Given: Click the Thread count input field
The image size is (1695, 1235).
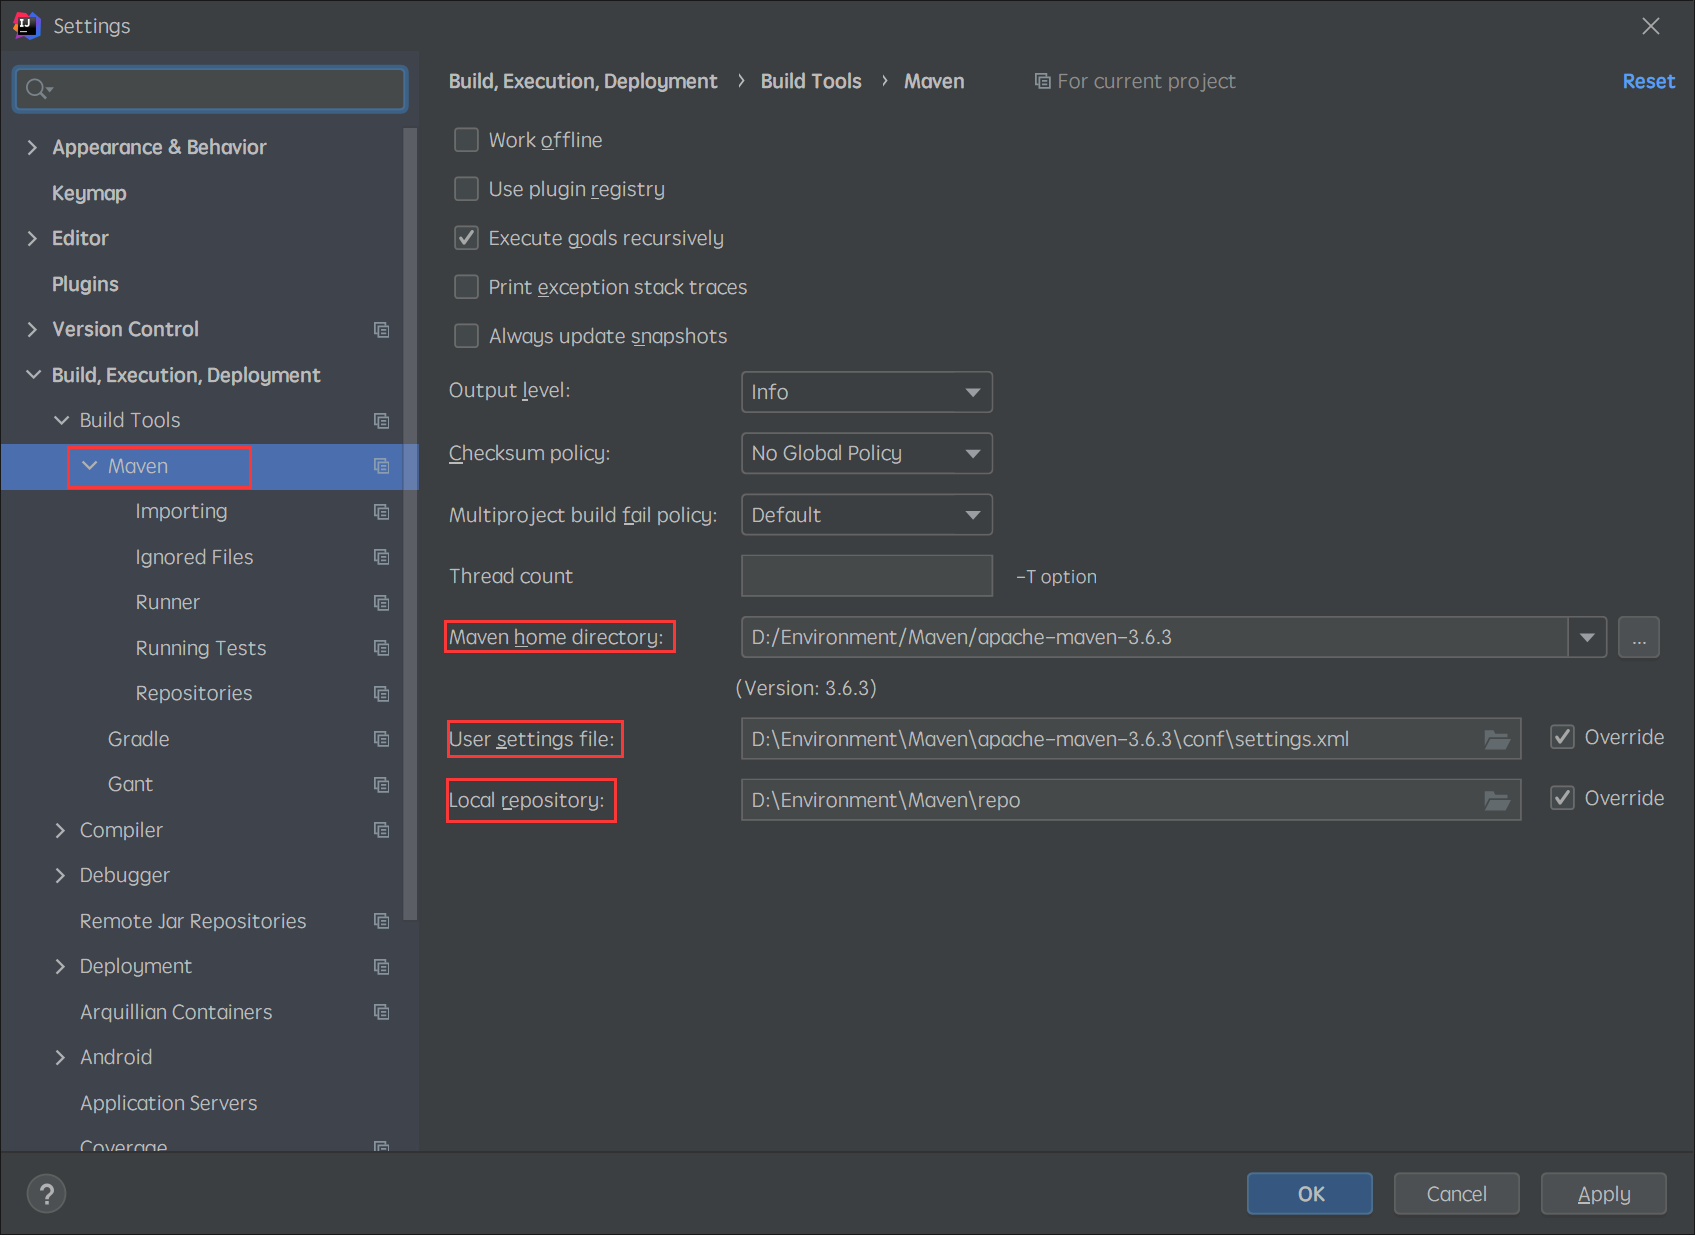Looking at the screenshot, I should 866,576.
